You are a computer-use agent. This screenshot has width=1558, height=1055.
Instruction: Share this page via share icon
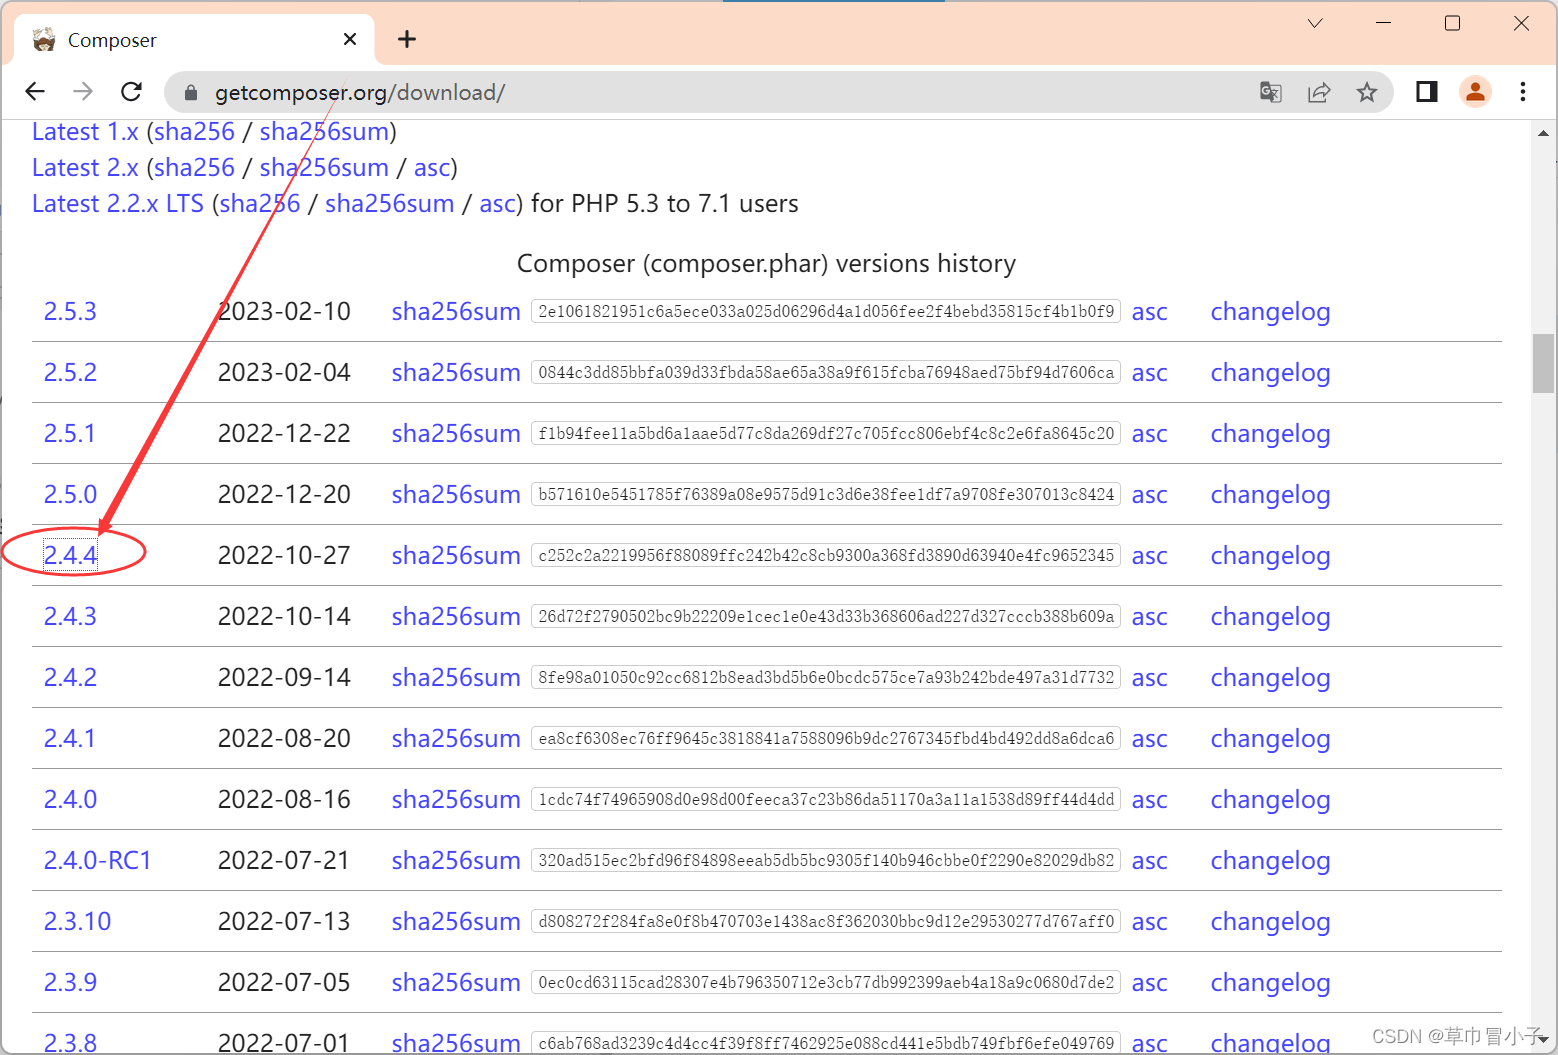tap(1319, 93)
